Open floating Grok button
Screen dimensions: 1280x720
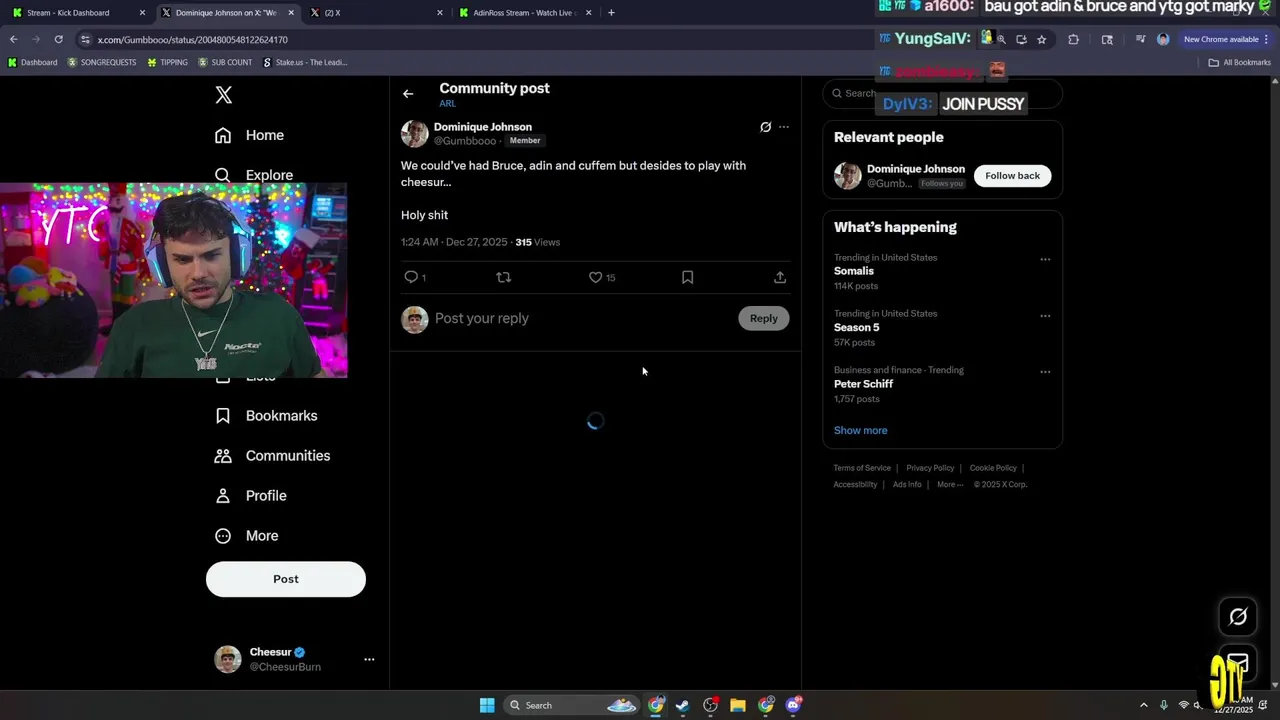[x=1238, y=617]
